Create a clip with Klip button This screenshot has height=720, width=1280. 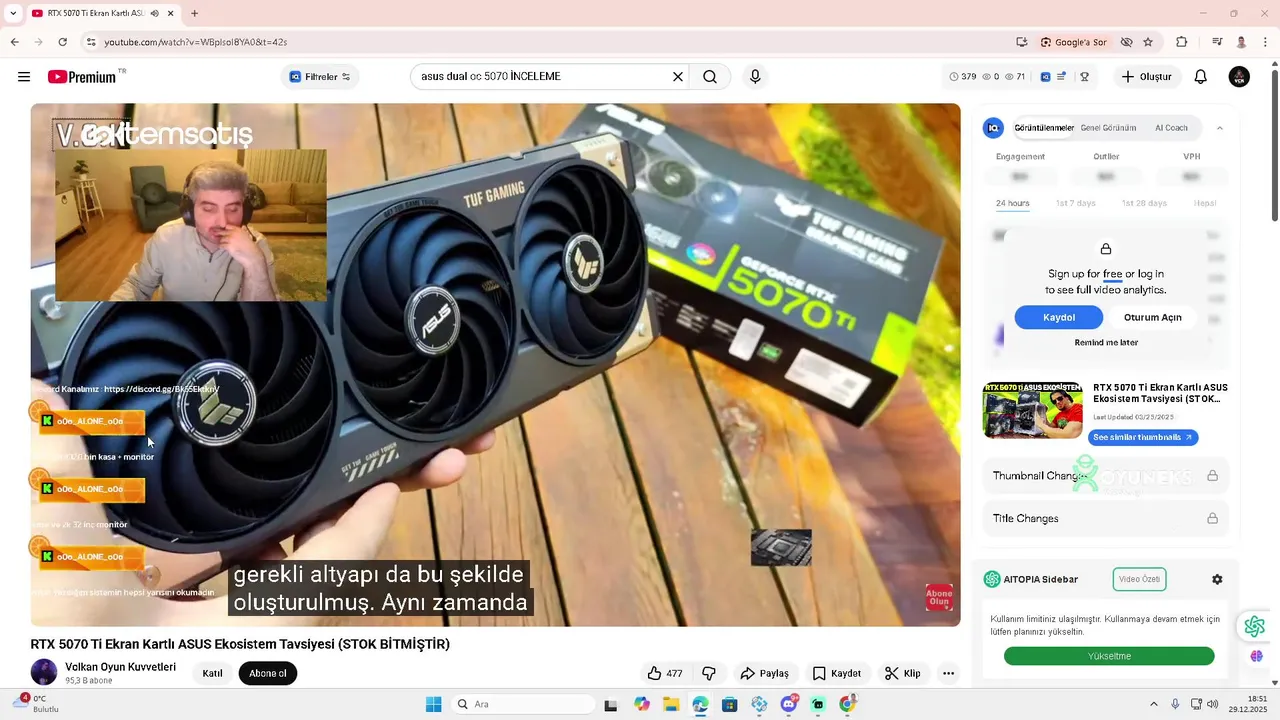[902, 673]
